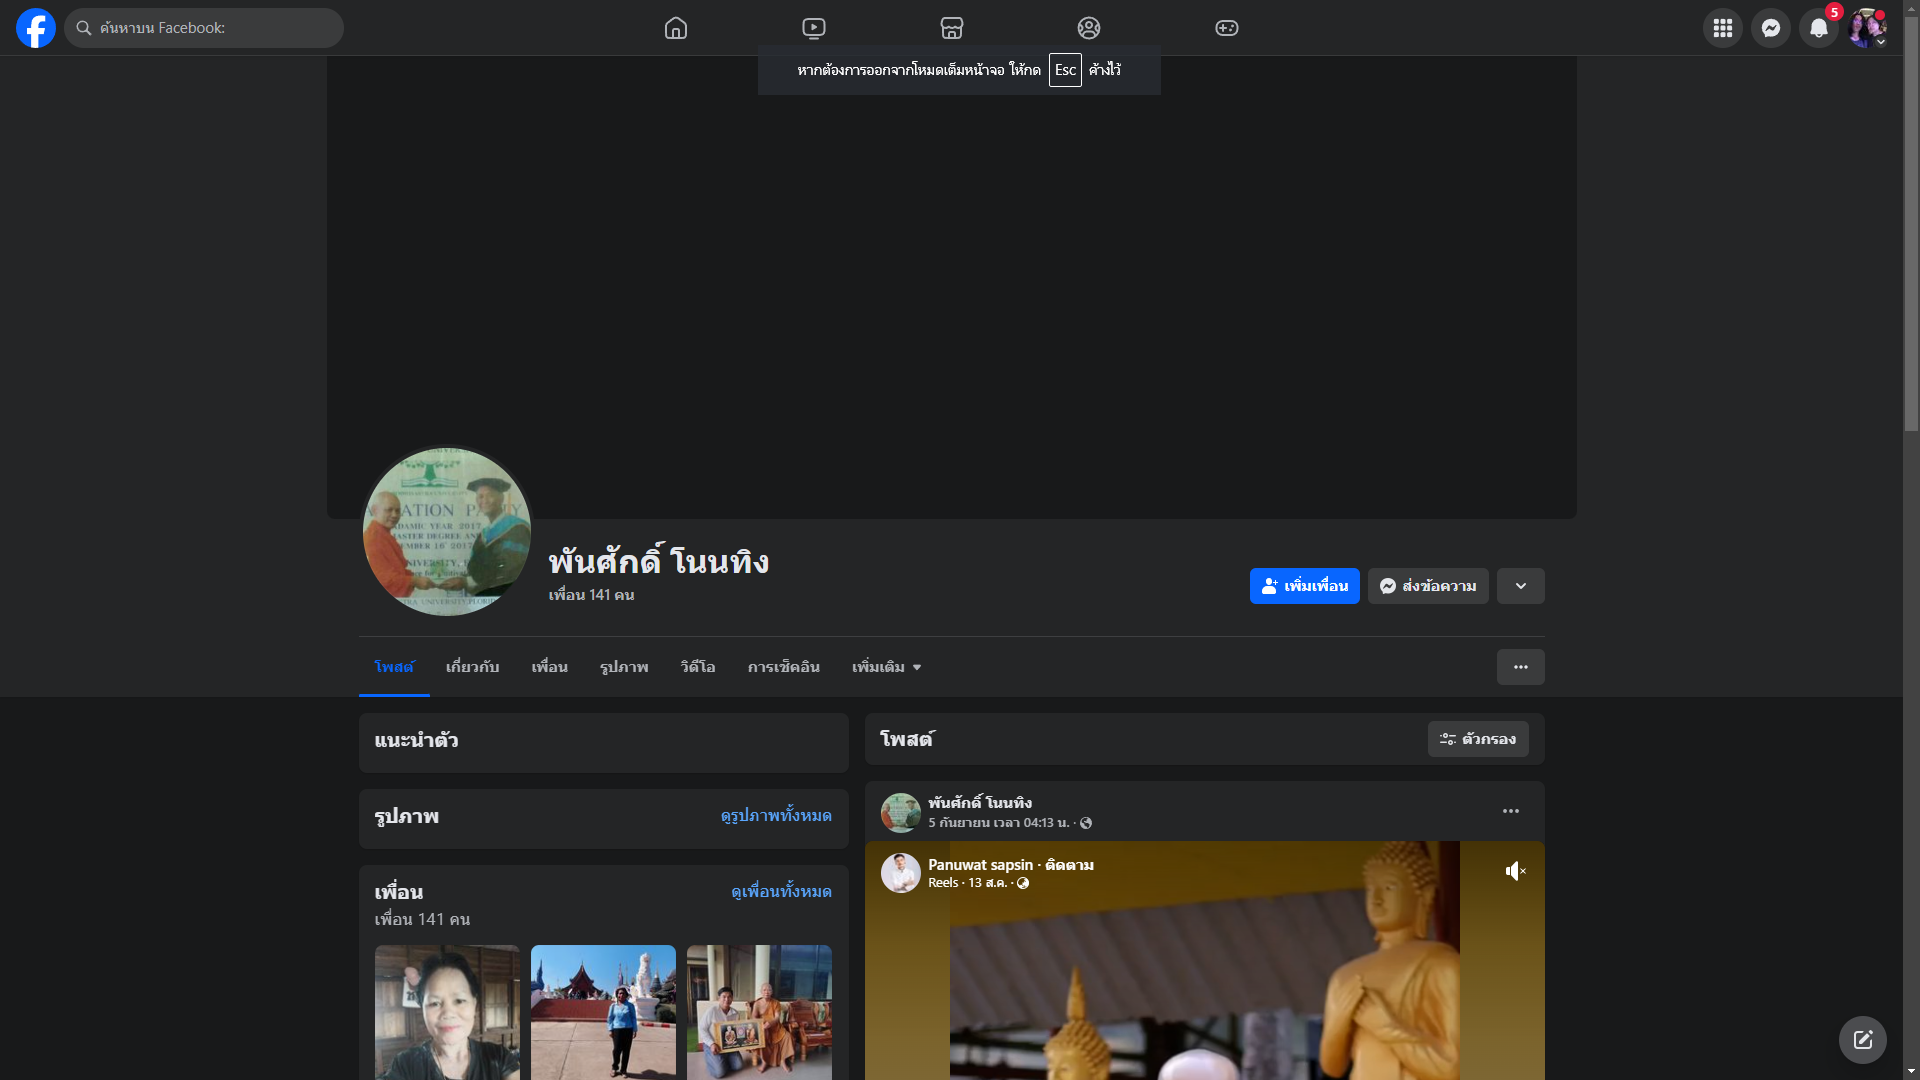Image resolution: width=1920 pixels, height=1080 pixels.
Task: Click the Facebook logo icon
Action: tap(36, 28)
